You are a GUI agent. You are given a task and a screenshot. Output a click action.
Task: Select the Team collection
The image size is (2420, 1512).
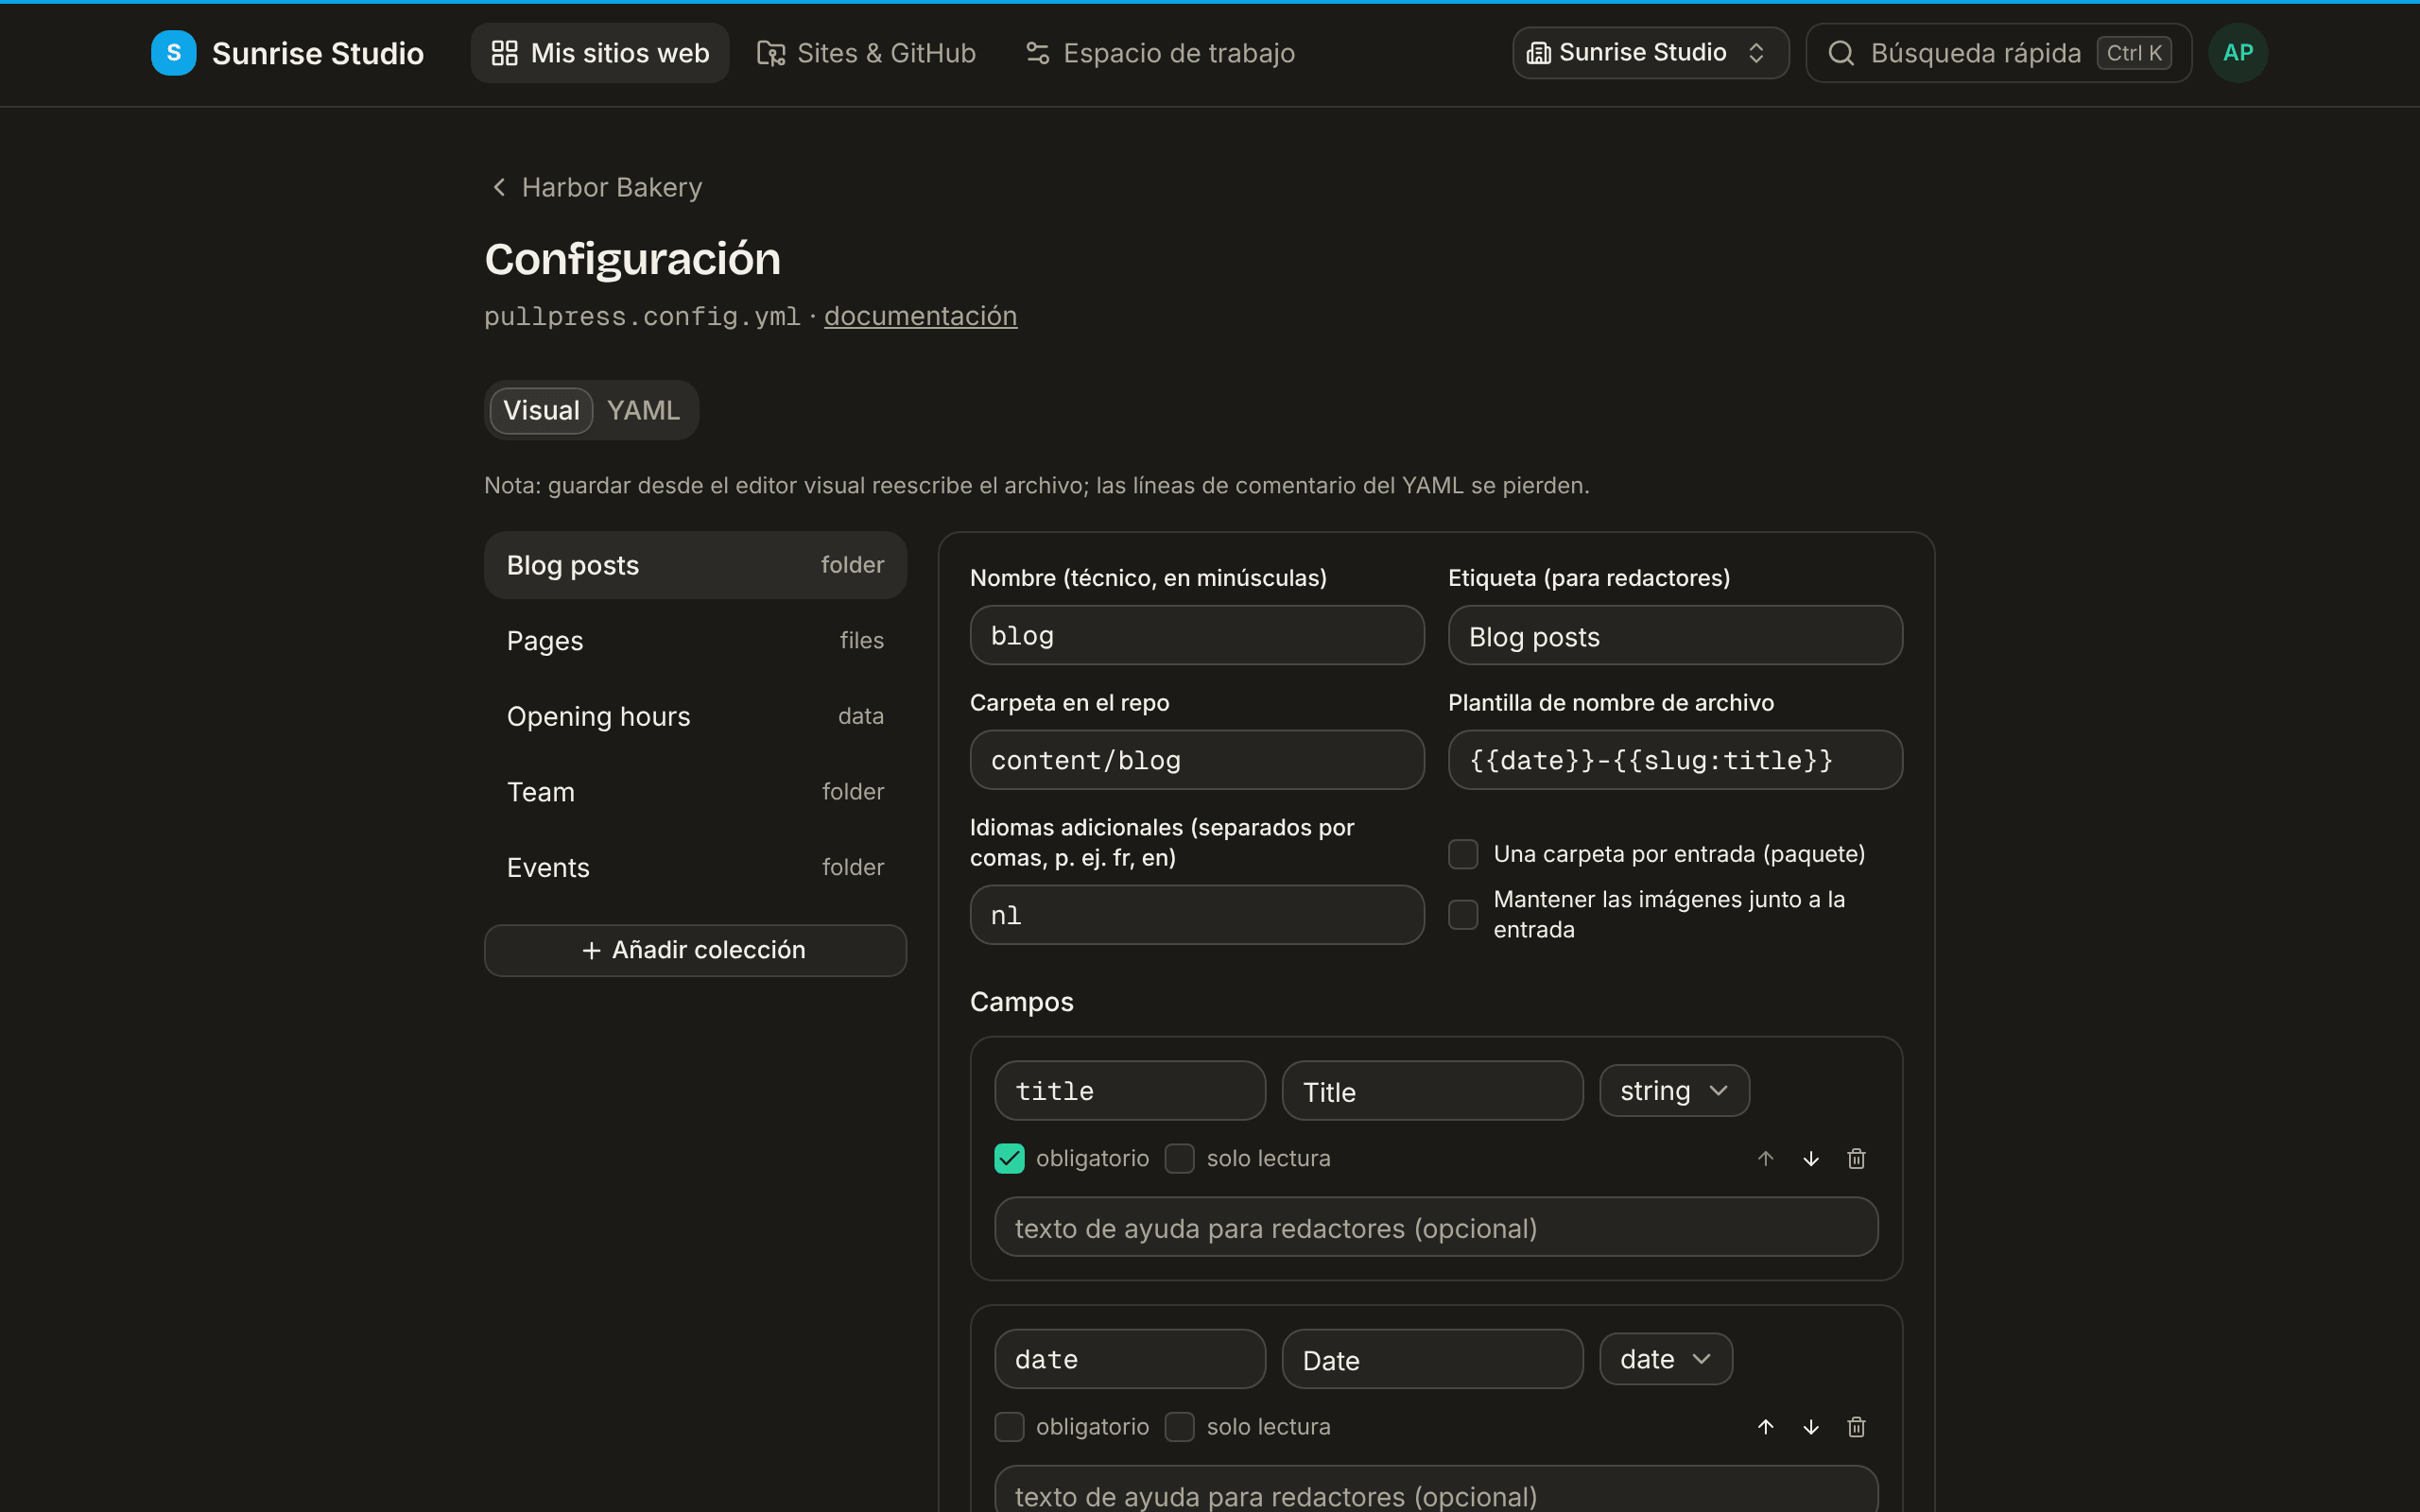695,792
